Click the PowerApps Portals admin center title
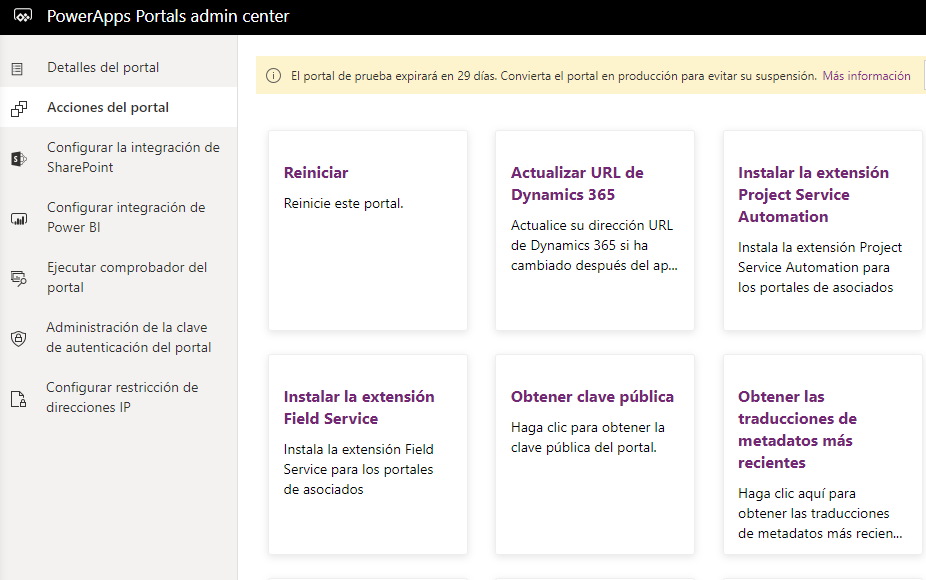926x580 pixels. (168, 16)
